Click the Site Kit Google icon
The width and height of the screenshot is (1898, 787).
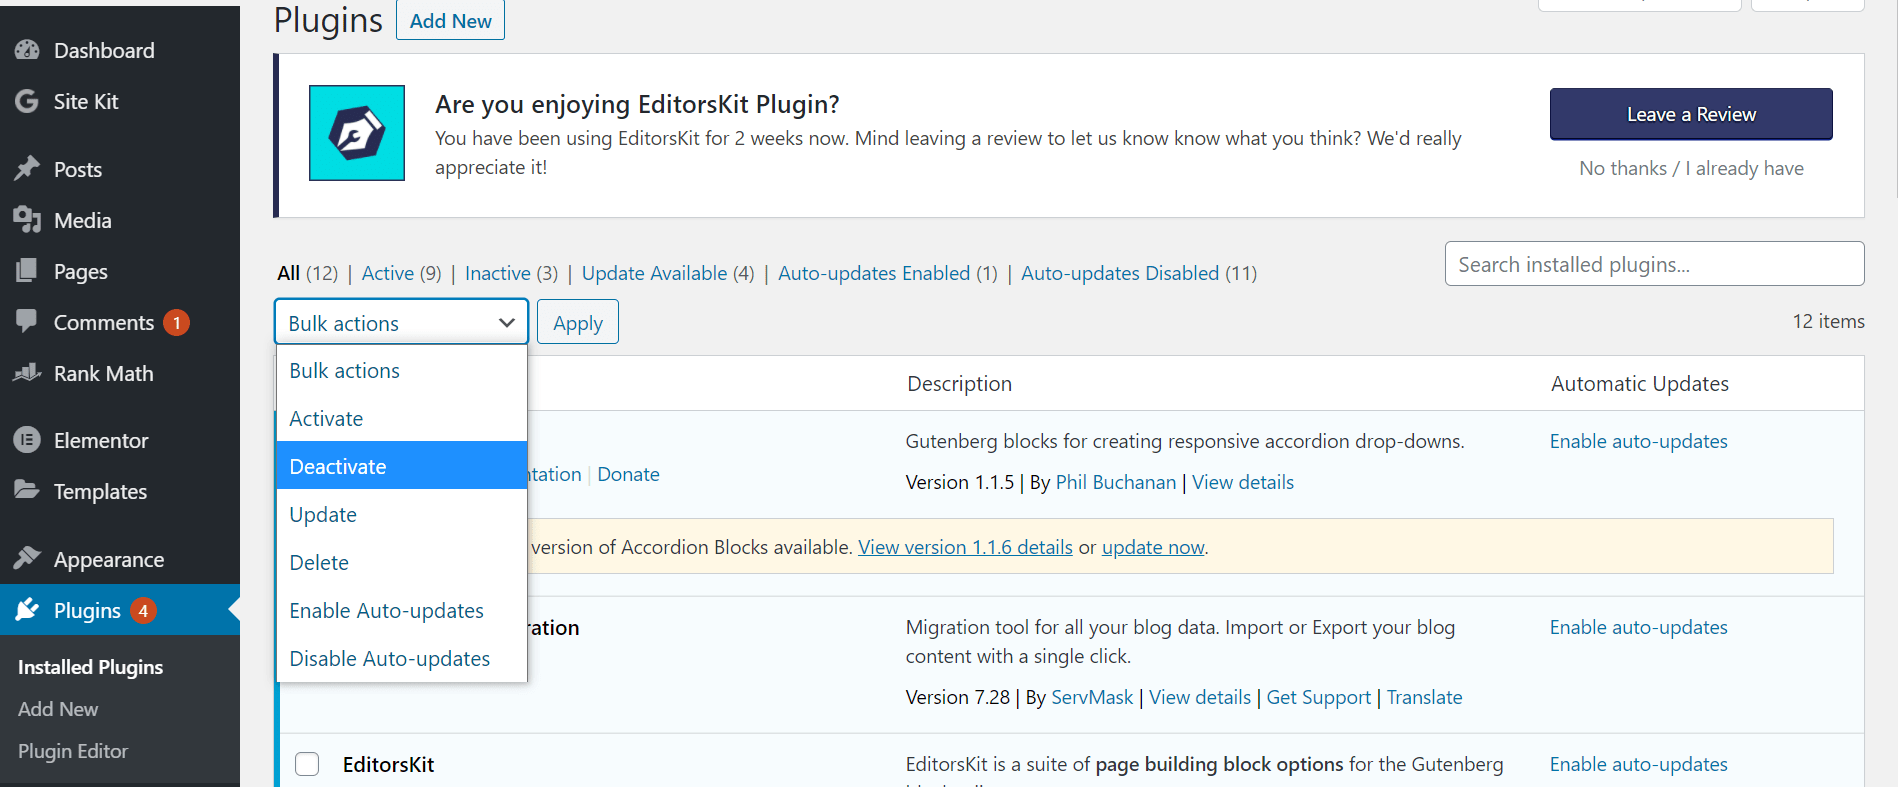click(x=27, y=101)
